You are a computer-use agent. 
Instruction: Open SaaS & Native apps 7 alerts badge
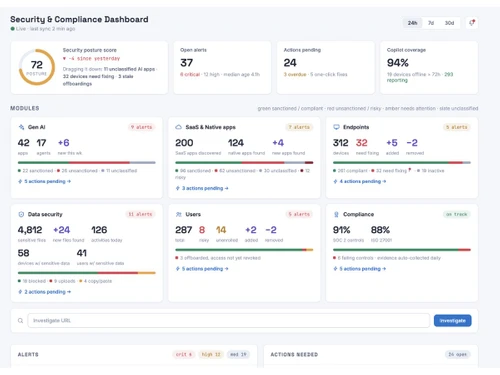click(299, 127)
